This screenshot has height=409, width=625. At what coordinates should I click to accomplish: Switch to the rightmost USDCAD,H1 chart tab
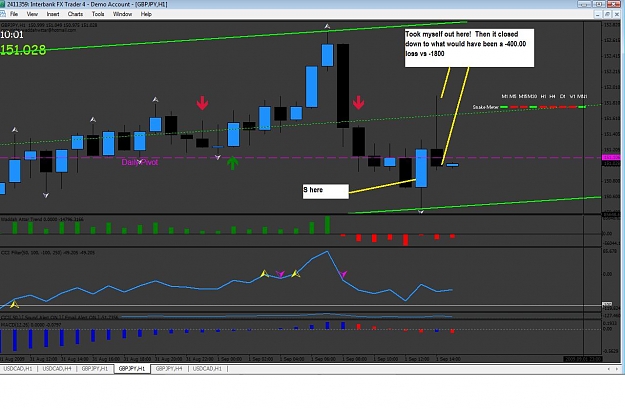coord(207,369)
